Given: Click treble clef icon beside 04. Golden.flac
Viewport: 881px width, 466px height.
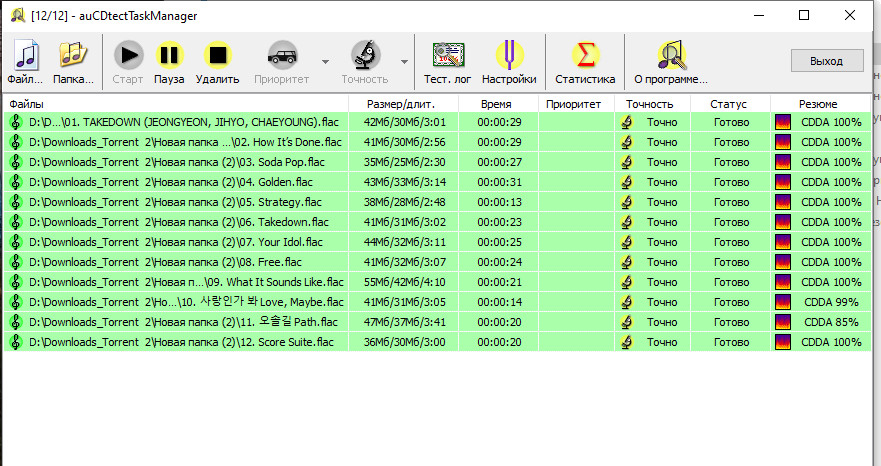Looking at the screenshot, I should (15, 182).
